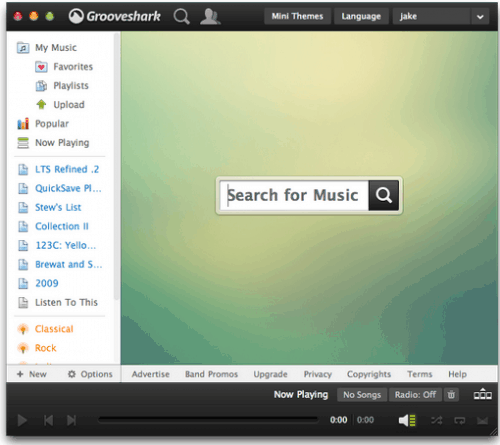500x445 pixels.
Task: Click the page icon beside Listen To This
Action: 23,302
